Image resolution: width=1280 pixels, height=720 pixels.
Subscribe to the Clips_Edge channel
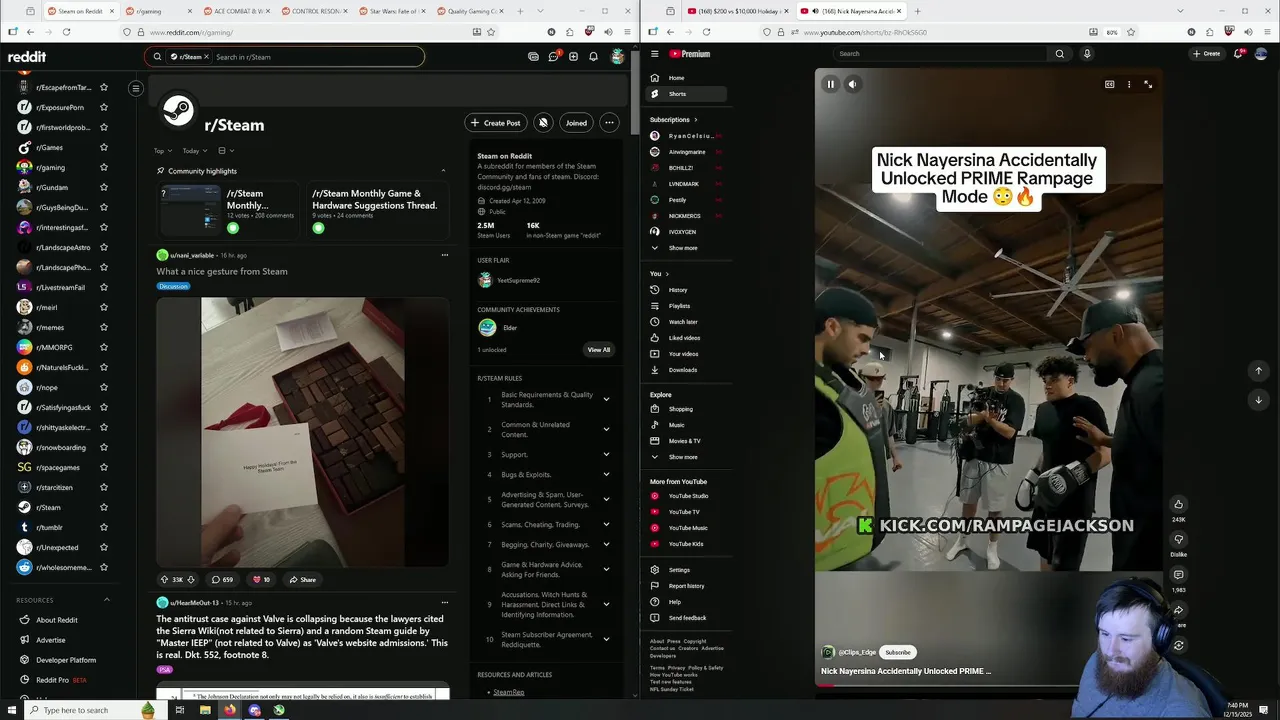(x=898, y=652)
